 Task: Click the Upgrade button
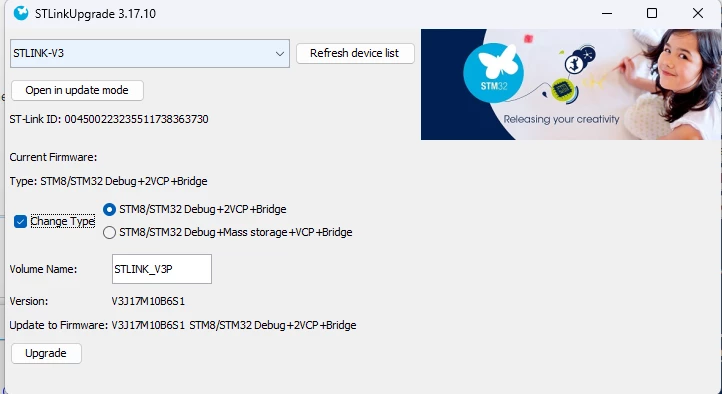click(x=47, y=353)
